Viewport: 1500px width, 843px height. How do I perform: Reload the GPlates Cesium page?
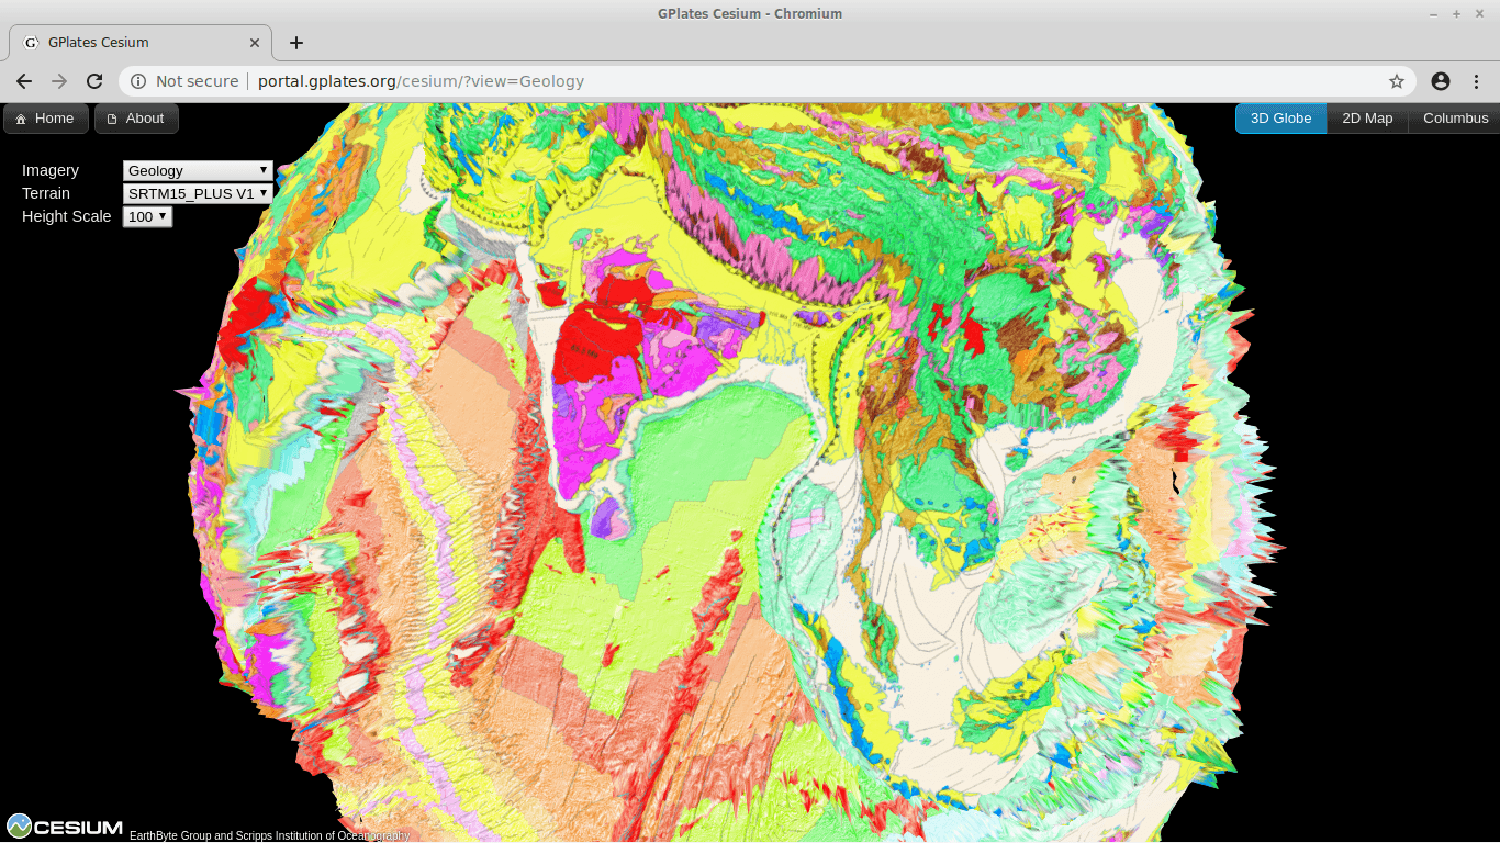(94, 81)
